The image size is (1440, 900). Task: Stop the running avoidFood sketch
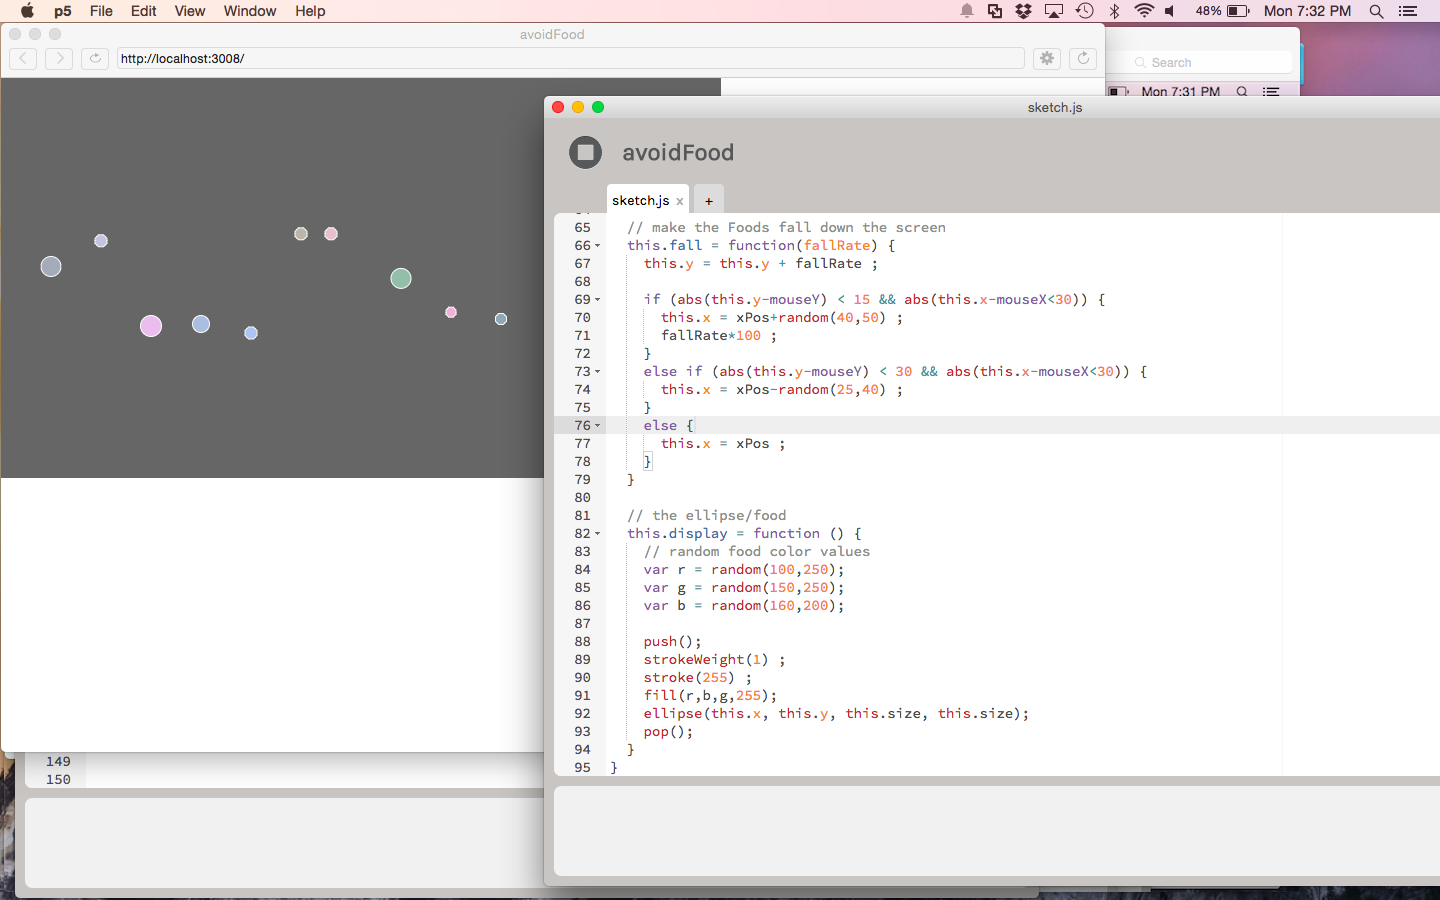[x=586, y=153]
